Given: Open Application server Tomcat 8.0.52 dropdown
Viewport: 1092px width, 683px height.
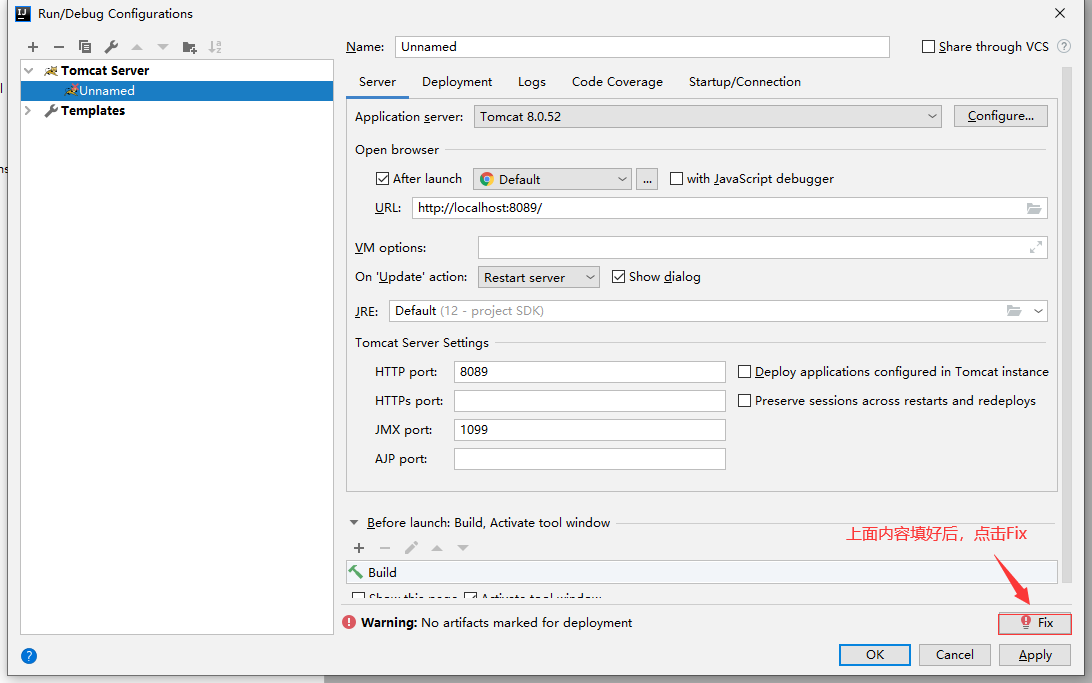Looking at the screenshot, I should point(708,116).
